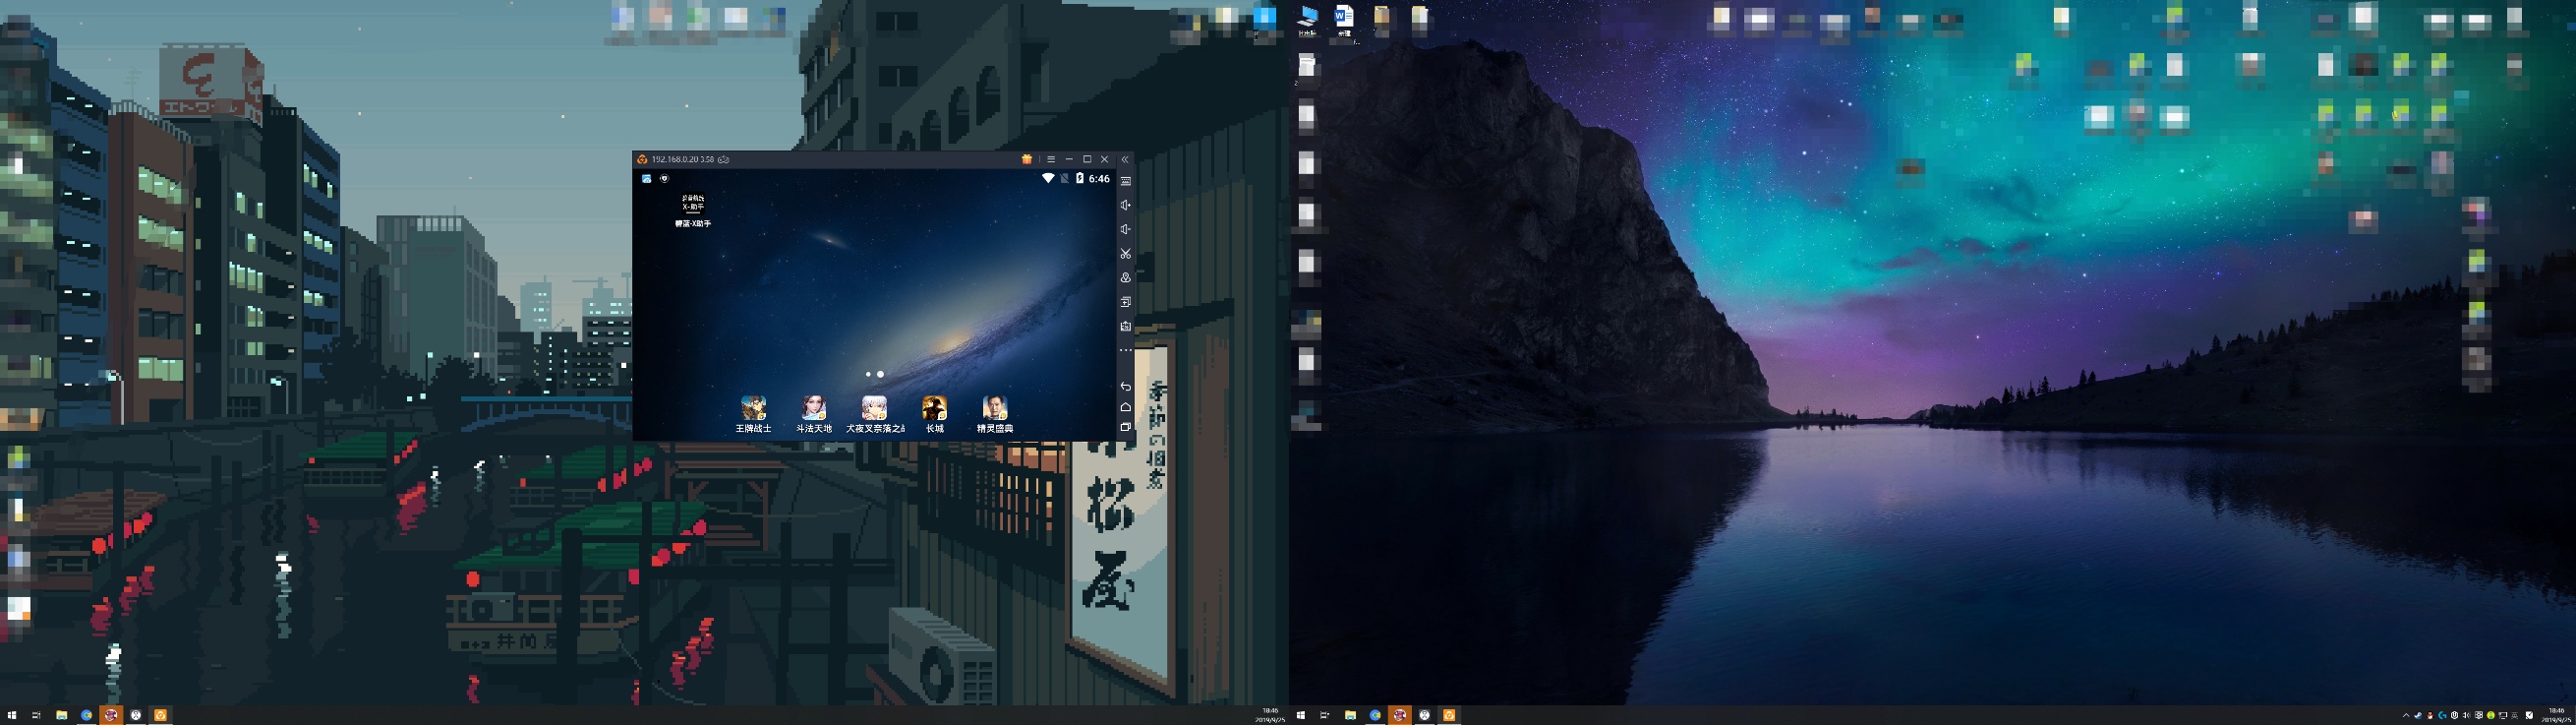Launch the 斗法天地 game app
This screenshot has width=2576, height=725.
[x=813, y=408]
